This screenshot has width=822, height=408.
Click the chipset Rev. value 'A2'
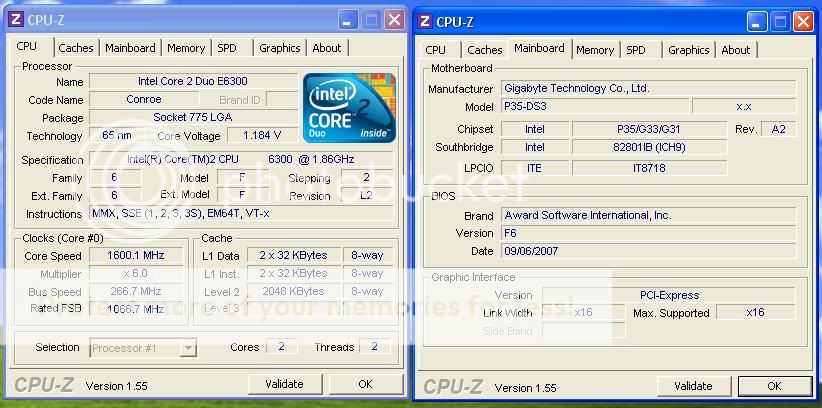(x=778, y=129)
